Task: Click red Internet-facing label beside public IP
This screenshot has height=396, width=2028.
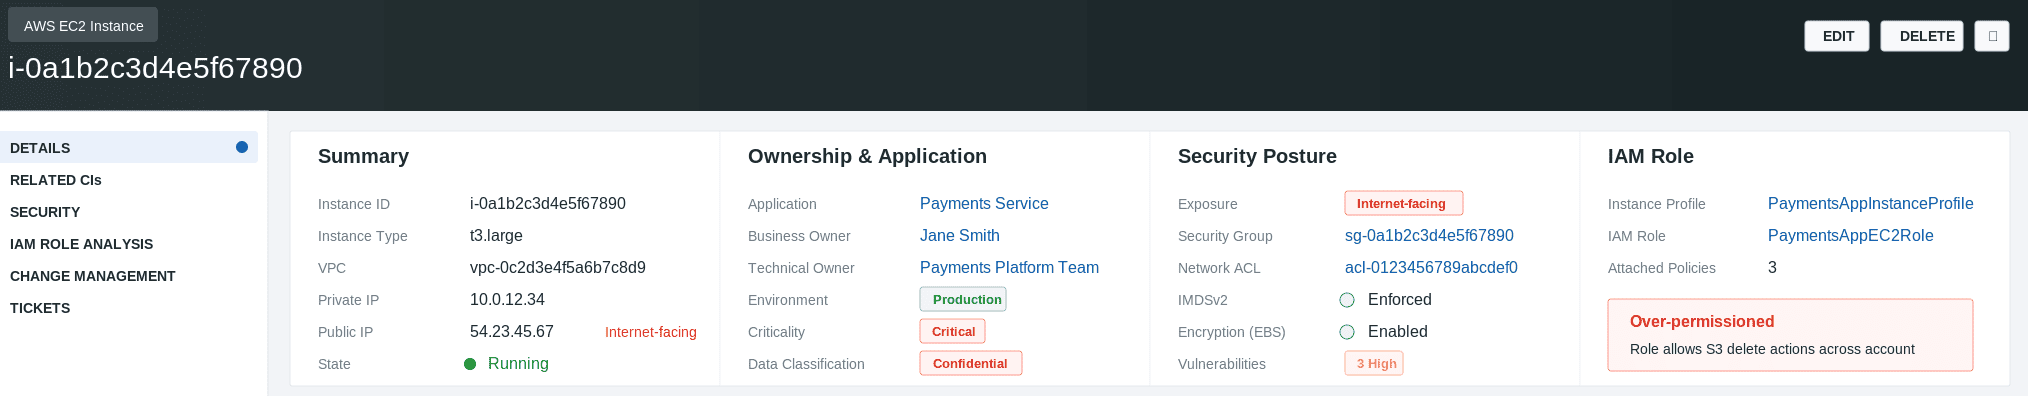Action: click(x=651, y=332)
